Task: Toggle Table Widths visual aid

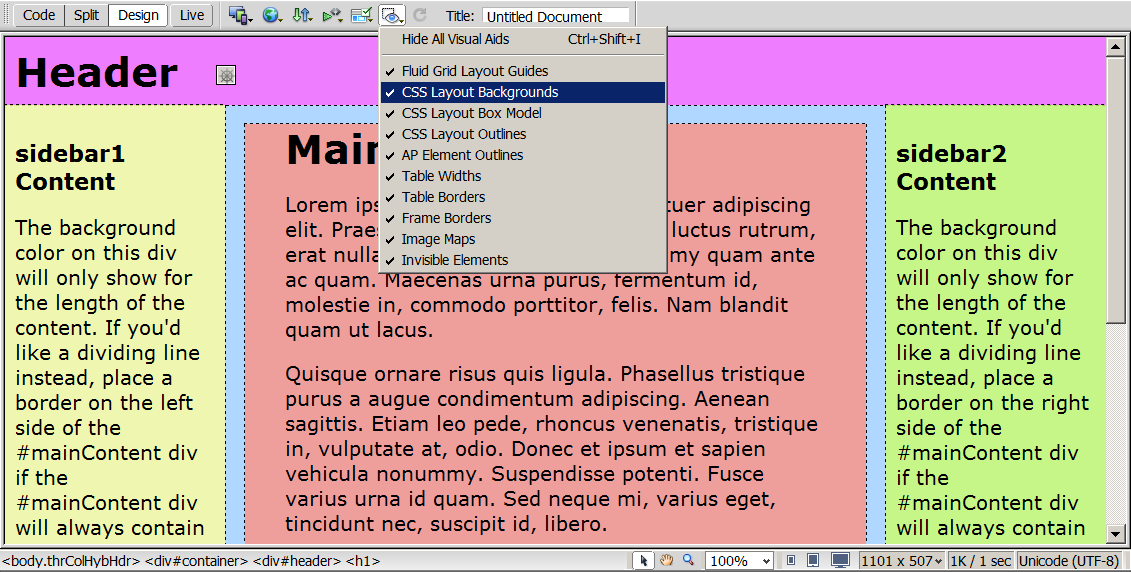Action: tap(522, 175)
